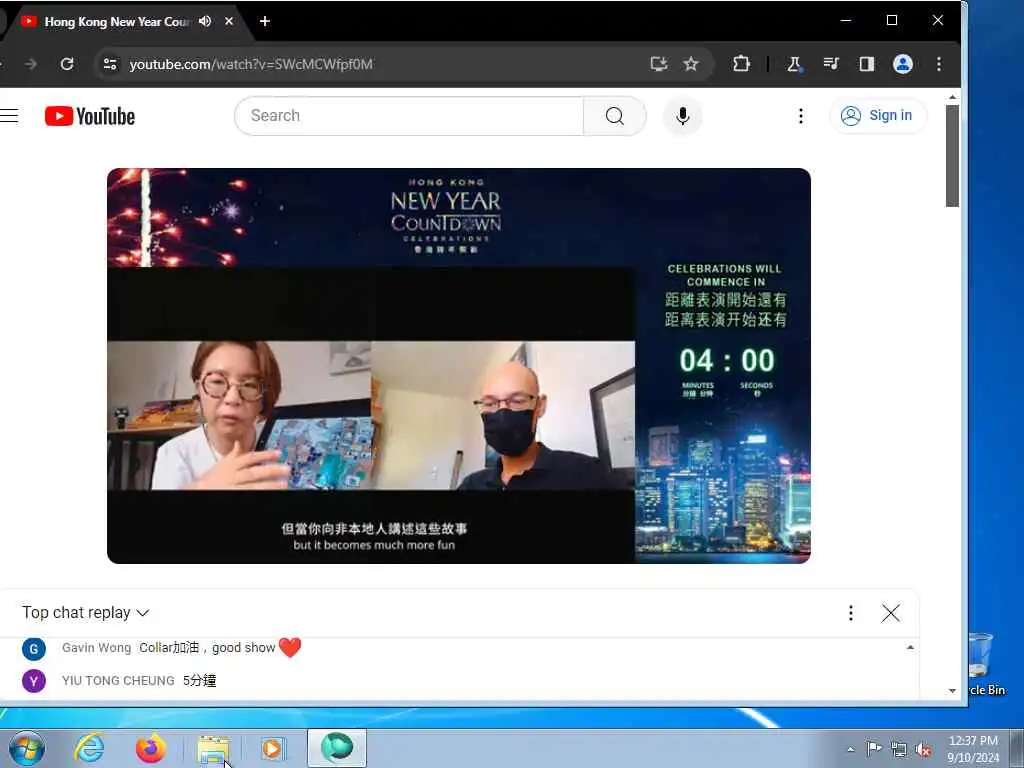Go to YouTube home via logo
This screenshot has height=768, width=1024.
(90, 116)
